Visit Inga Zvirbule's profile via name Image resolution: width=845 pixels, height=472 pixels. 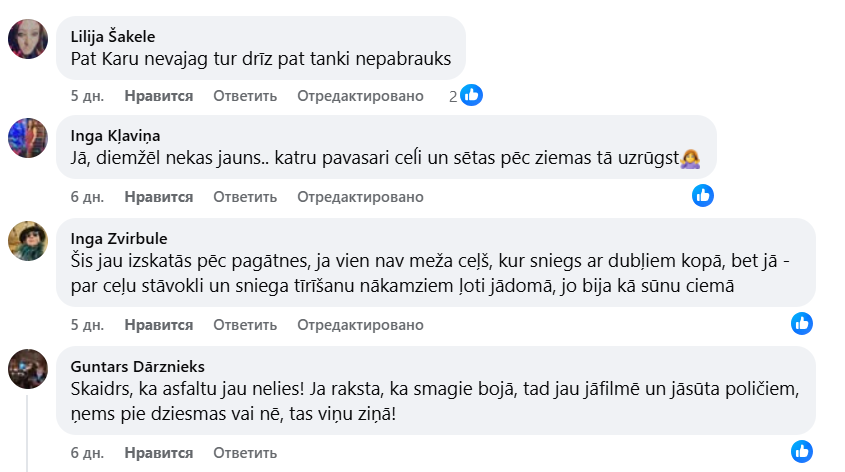click(119, 238)
